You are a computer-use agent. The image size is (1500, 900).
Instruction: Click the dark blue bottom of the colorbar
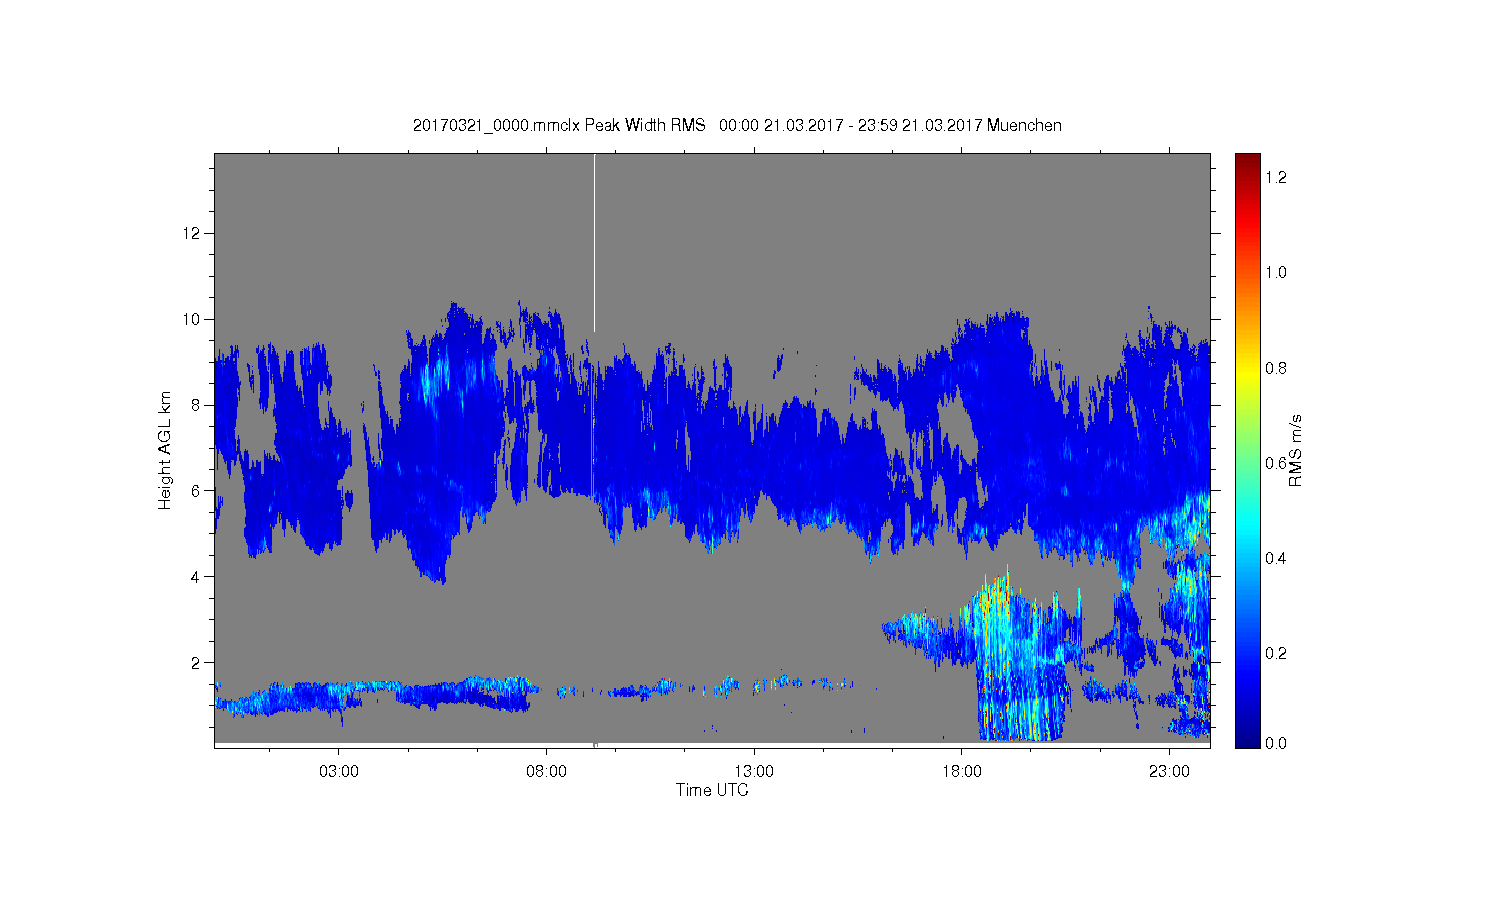[1247, 738]
